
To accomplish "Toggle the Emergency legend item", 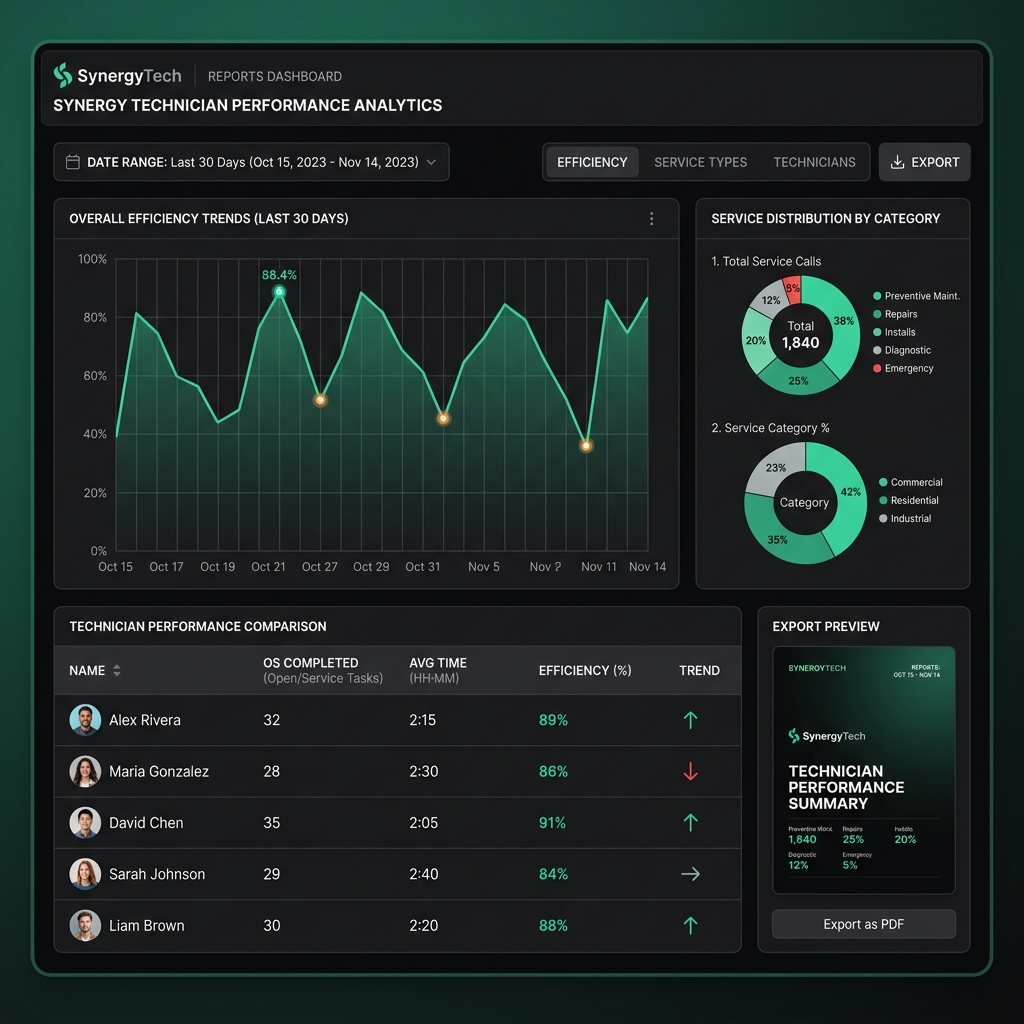I will click(903, 368).
